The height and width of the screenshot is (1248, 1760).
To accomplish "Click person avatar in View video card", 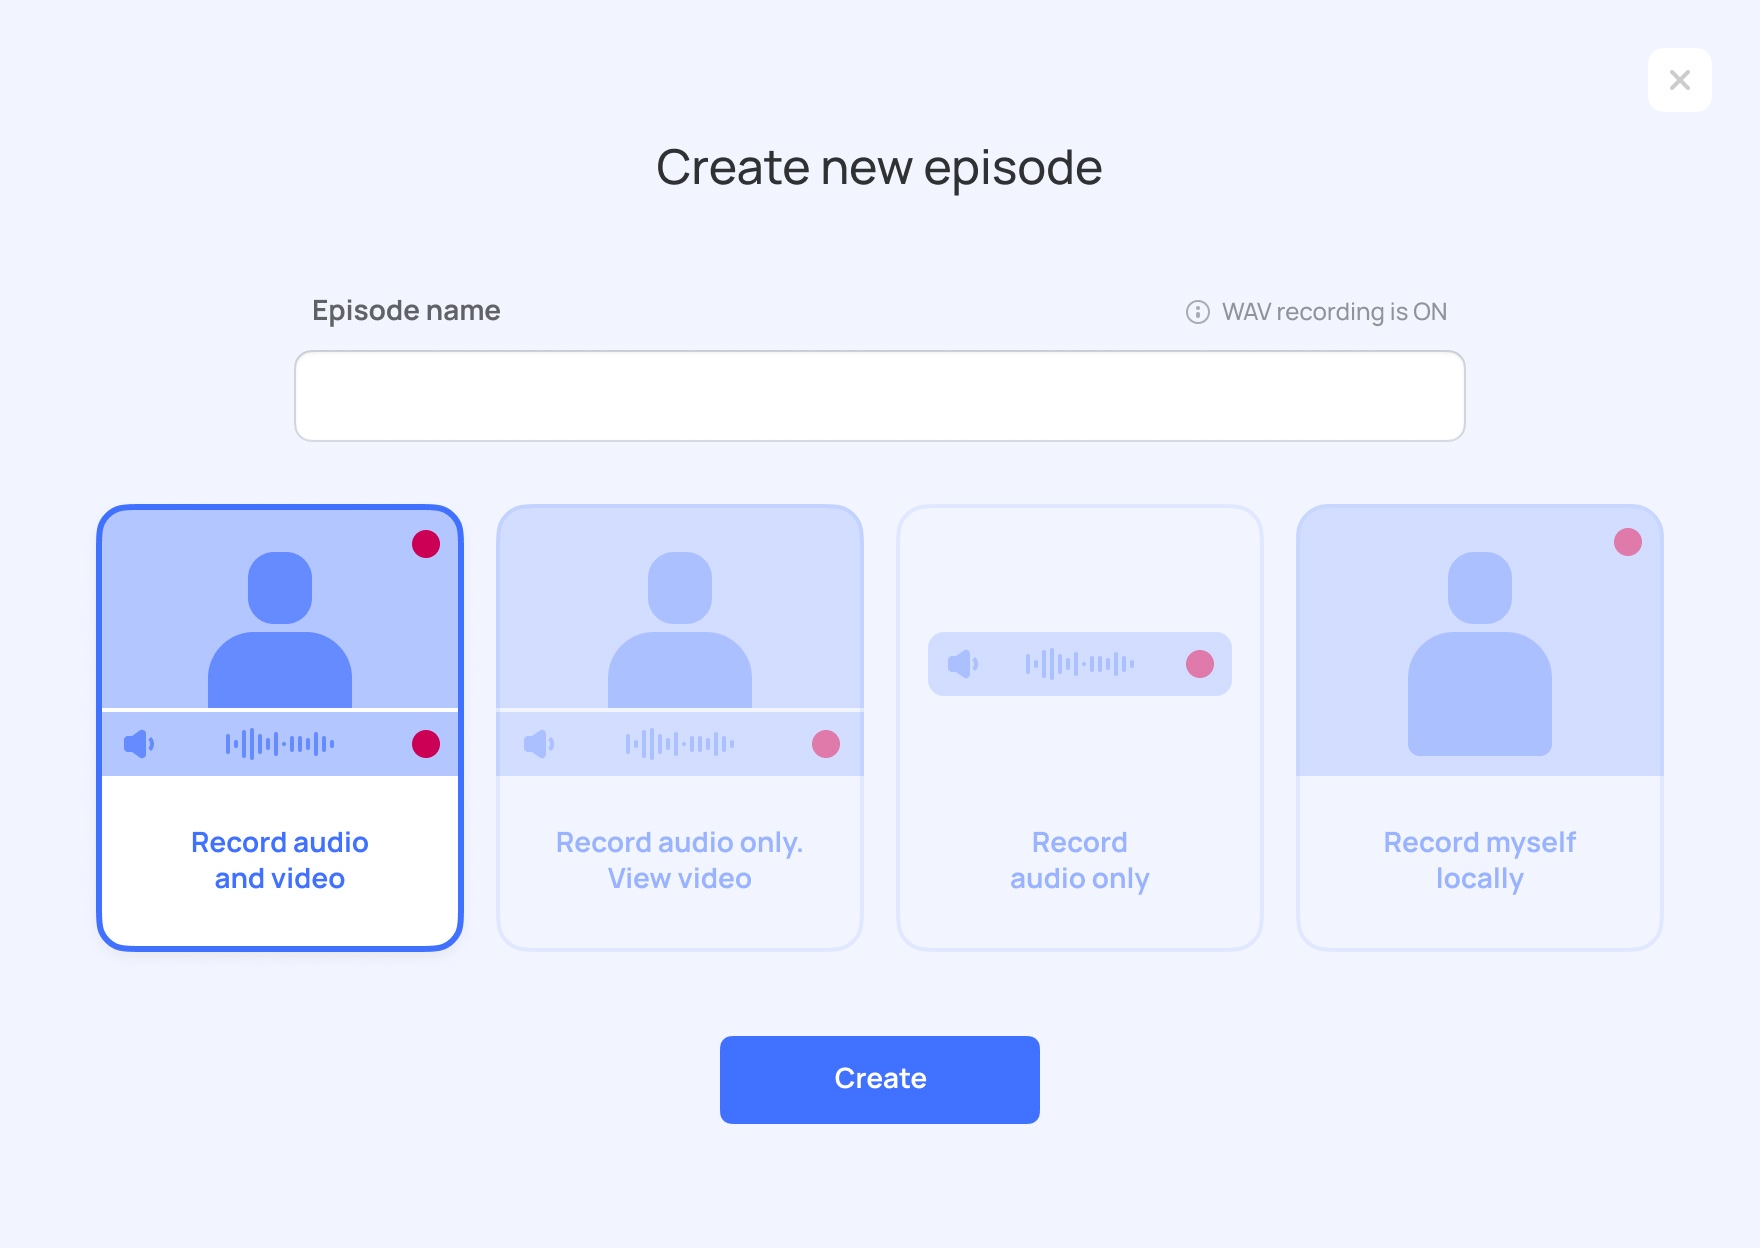I will click(x=680, y=630).
